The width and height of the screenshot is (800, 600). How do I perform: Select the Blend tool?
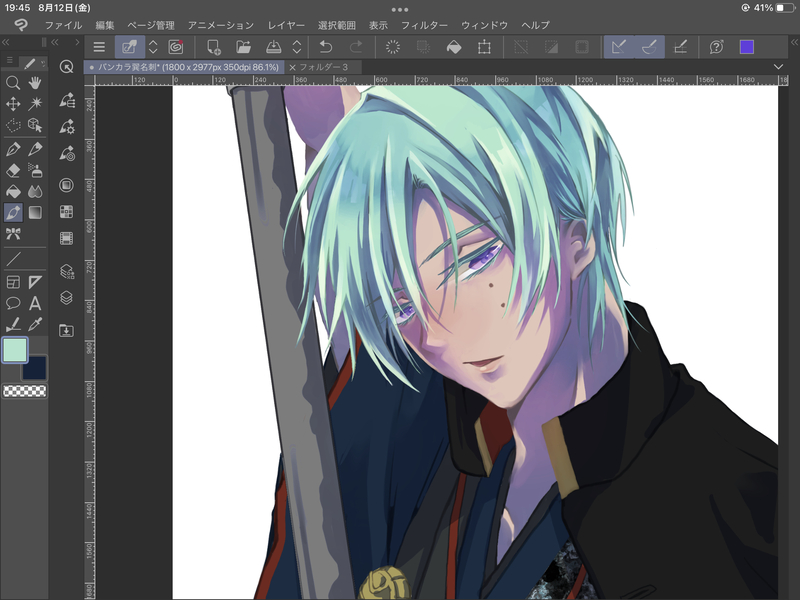[x=35, y=191]
